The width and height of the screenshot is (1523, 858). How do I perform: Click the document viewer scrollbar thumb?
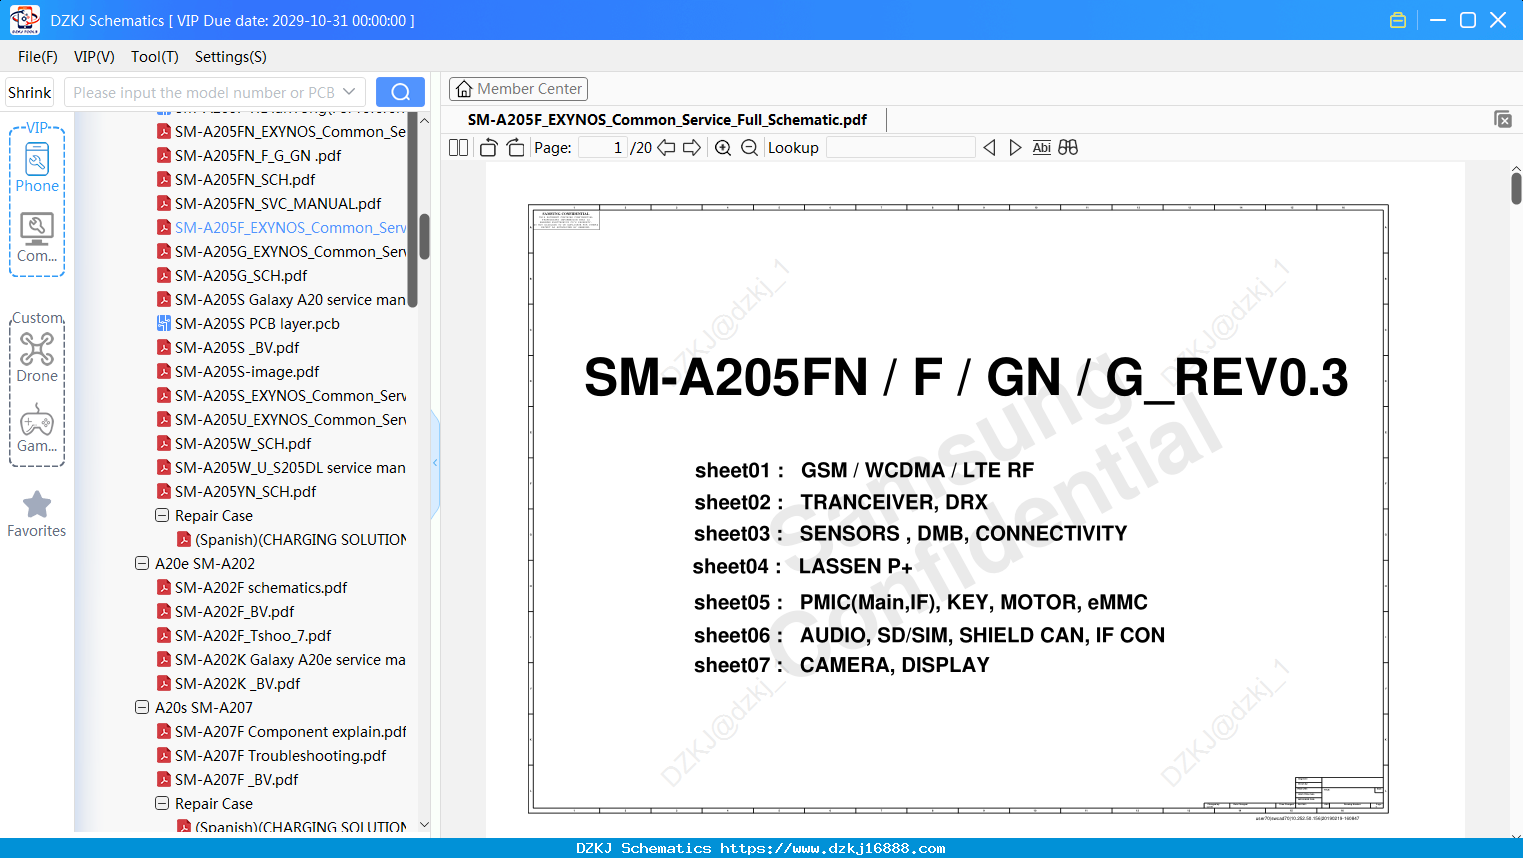(1516, 188)
